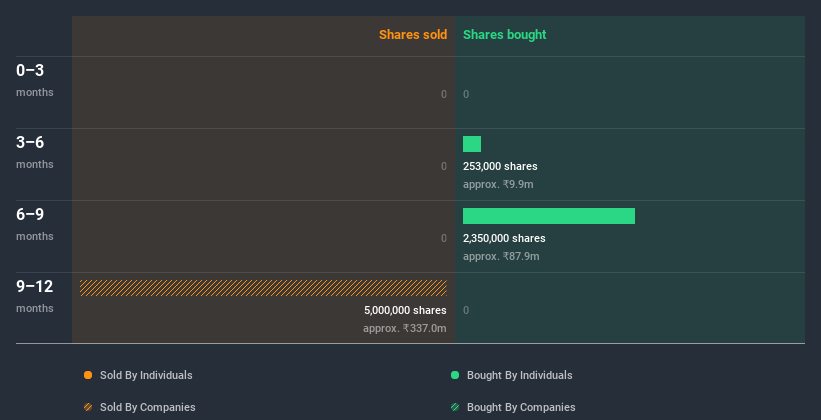Select the Bought By Companies legend label
The image size is (821, 420).
coord(521,407)
